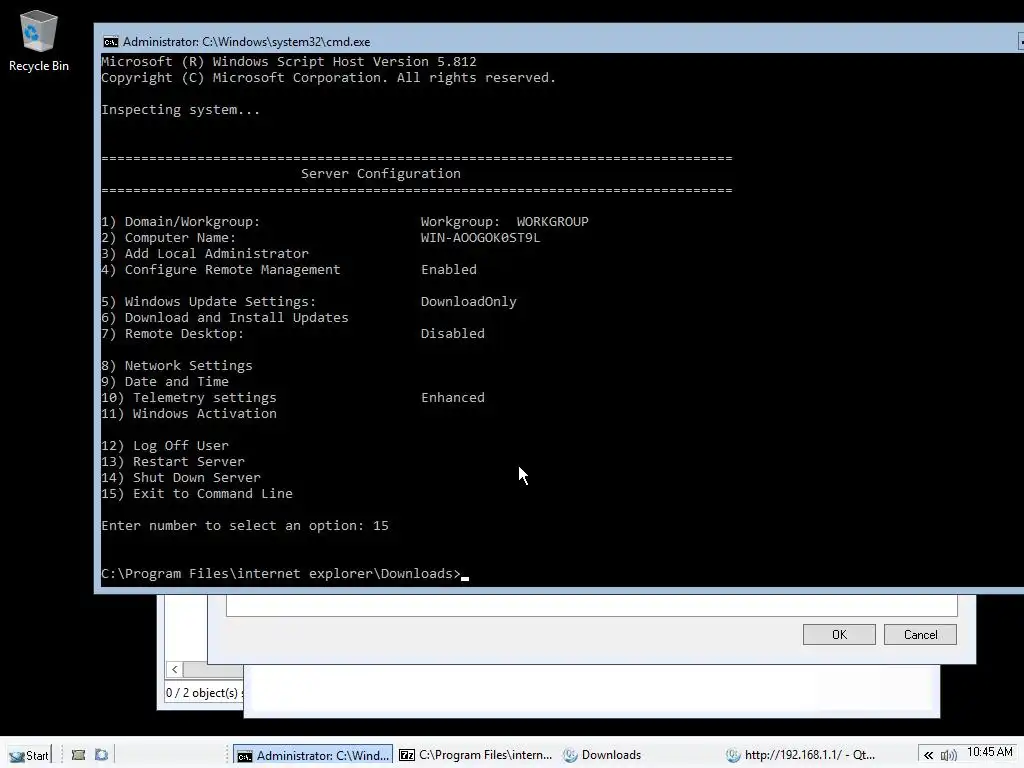Switch to the http://192.168.1.1/ taskbar button

pos(801,755)
